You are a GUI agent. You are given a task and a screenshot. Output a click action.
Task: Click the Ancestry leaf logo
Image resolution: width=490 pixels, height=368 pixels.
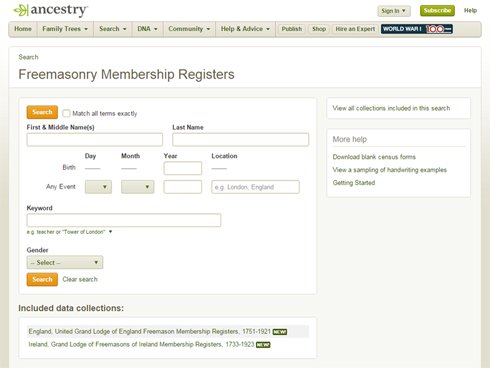pos(21,10)
